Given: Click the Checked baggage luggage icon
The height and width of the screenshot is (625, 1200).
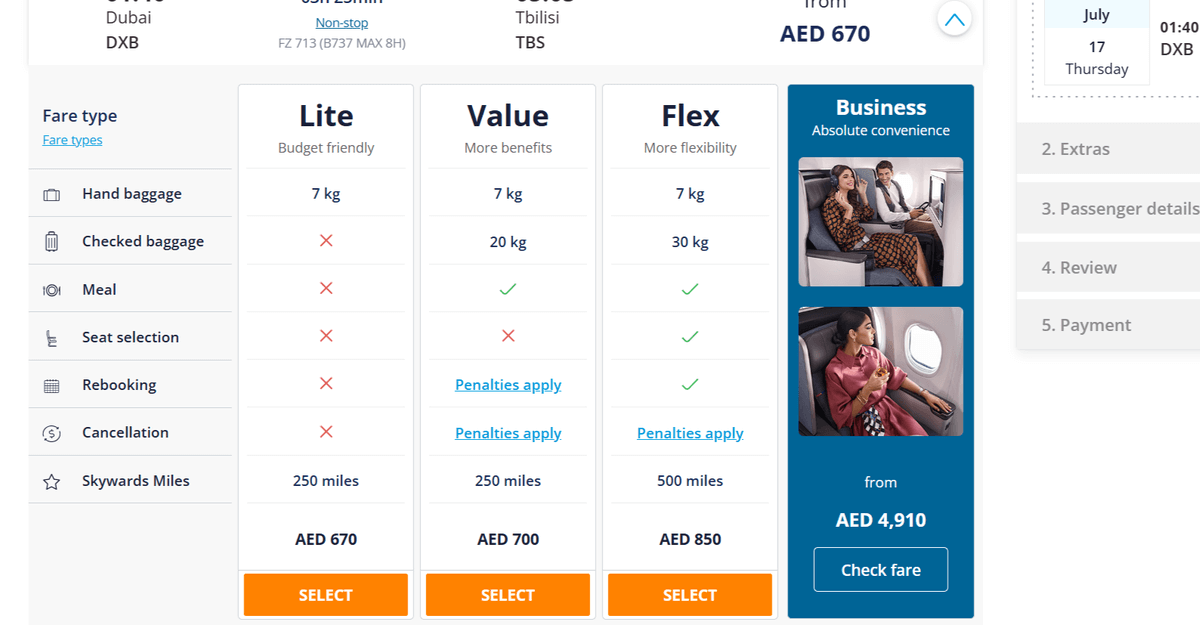Looking at the screenshot, I should tap(52, 242).
